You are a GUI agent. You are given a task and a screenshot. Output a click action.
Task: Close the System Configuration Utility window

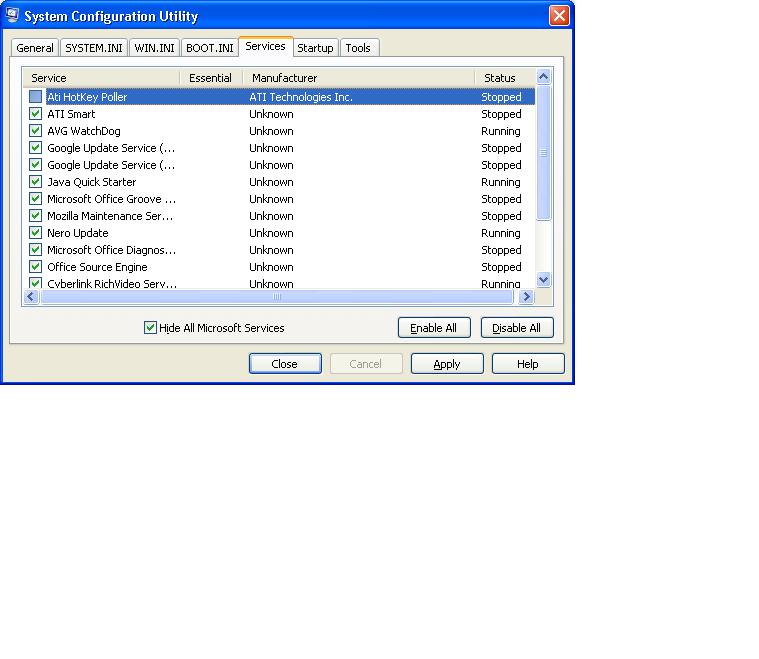(559, 15)
